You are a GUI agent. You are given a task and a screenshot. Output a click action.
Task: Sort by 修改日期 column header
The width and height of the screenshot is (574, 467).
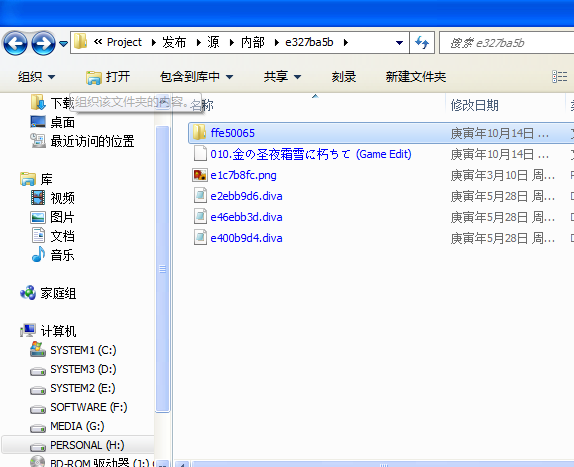coord(474,105)
